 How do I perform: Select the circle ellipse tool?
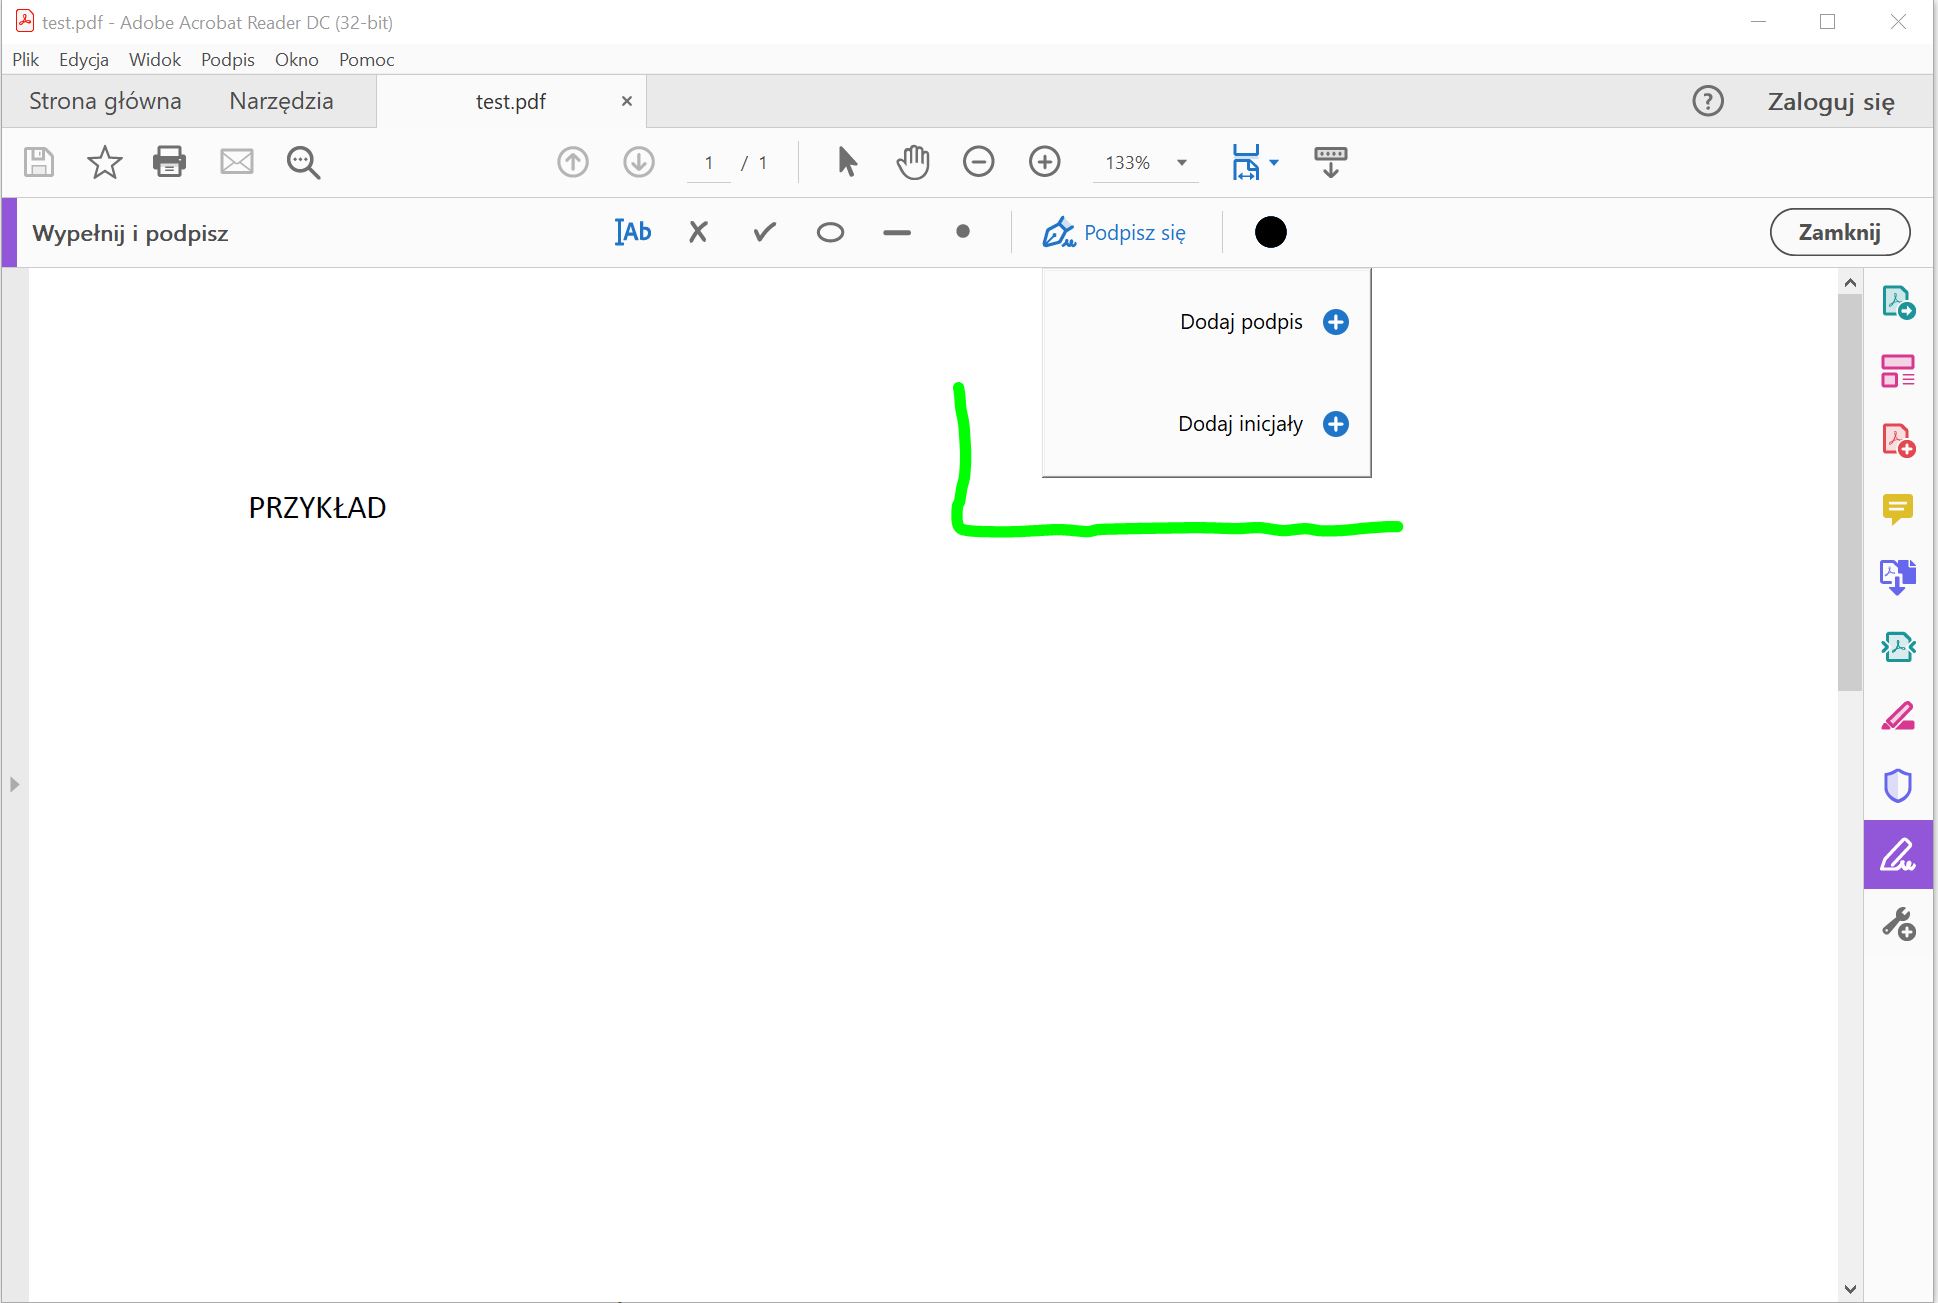830,233
